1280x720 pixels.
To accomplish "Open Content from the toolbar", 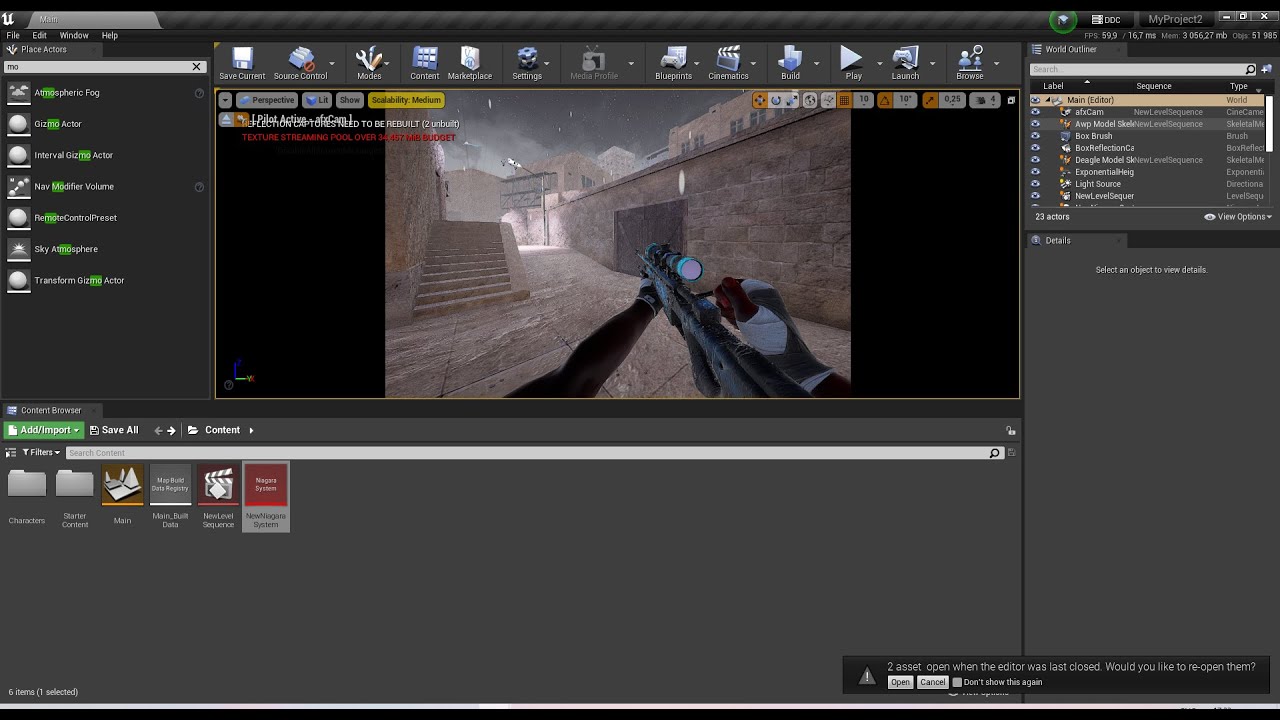I will [425, 63].
